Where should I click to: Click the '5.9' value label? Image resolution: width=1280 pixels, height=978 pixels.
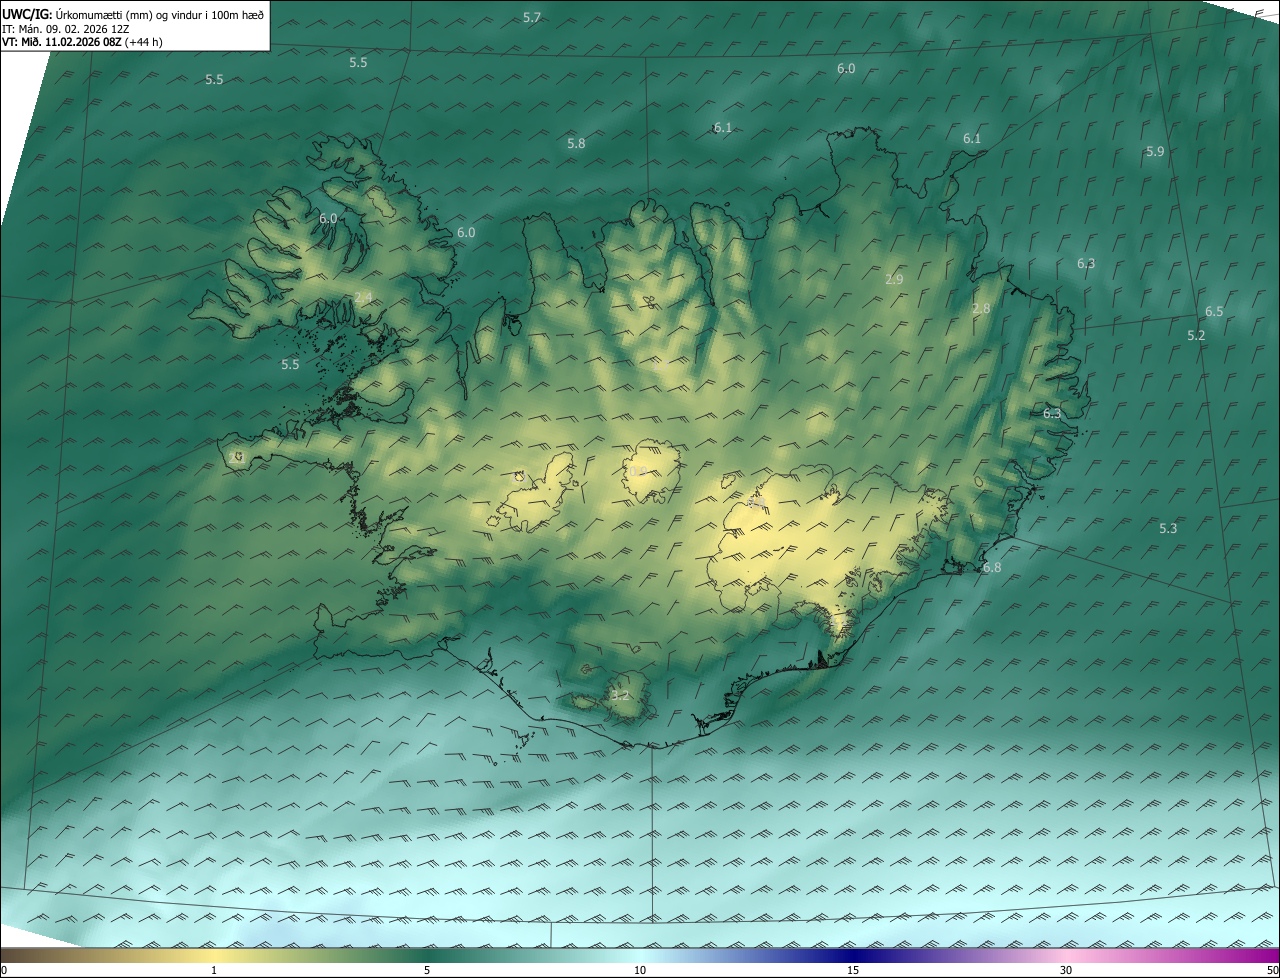(1155, 152)
